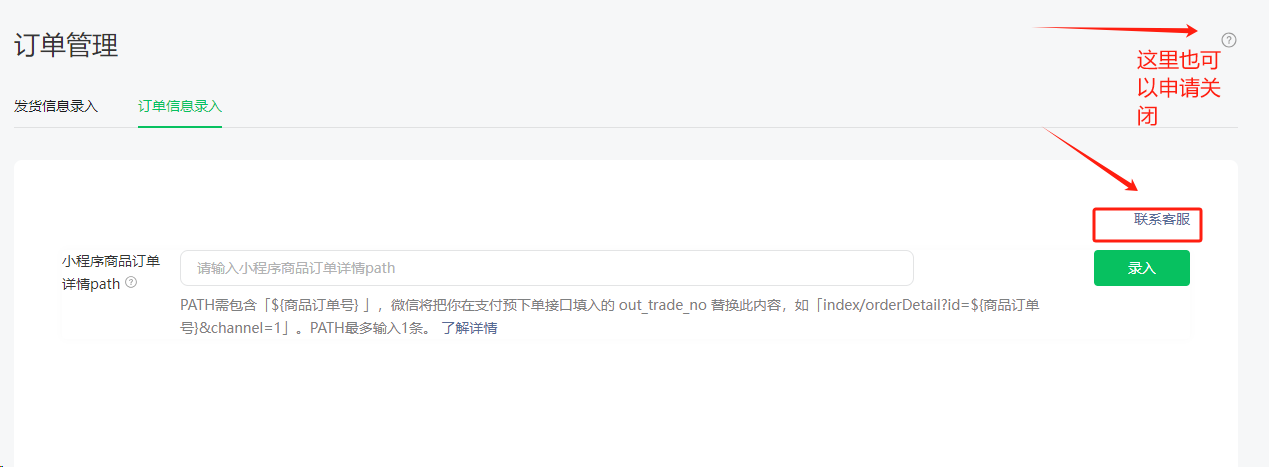Image resolution: width=1269 pixels, height=467 pixels.
Task: Click the 订单管理 page heading
Action: (66, 45)
